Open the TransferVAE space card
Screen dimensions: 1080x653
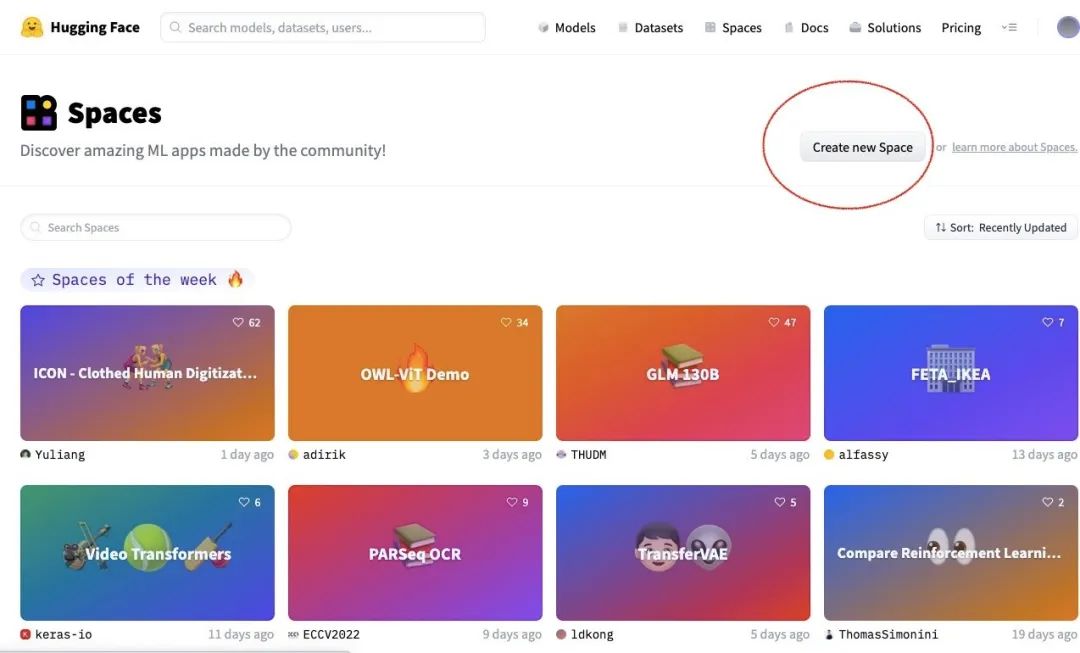(683, 553)
